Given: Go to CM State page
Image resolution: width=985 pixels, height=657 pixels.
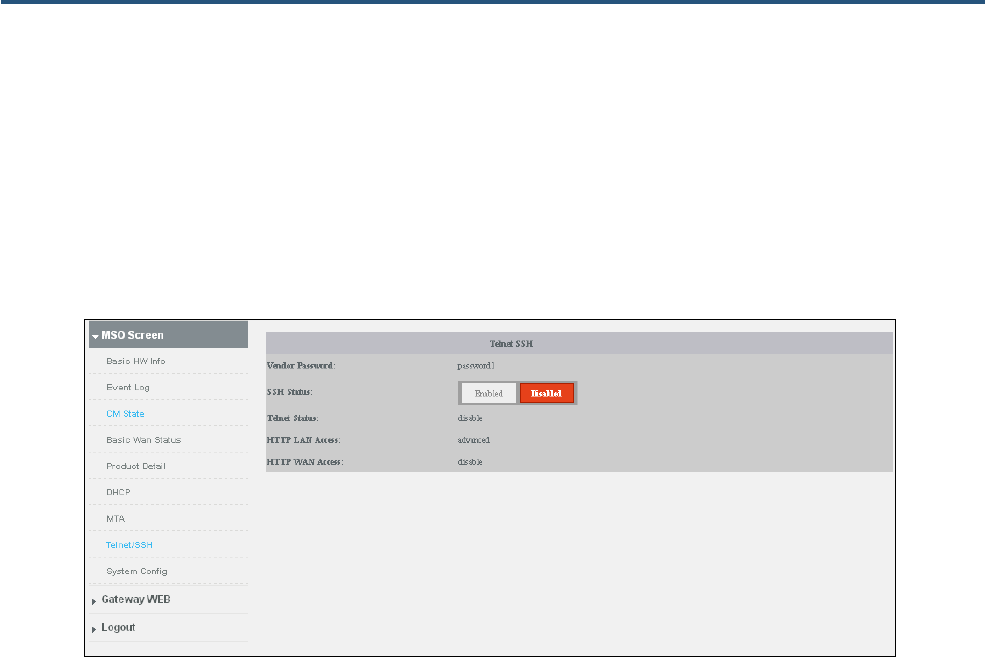Looking at the screenshot, I should coord(125,414).
